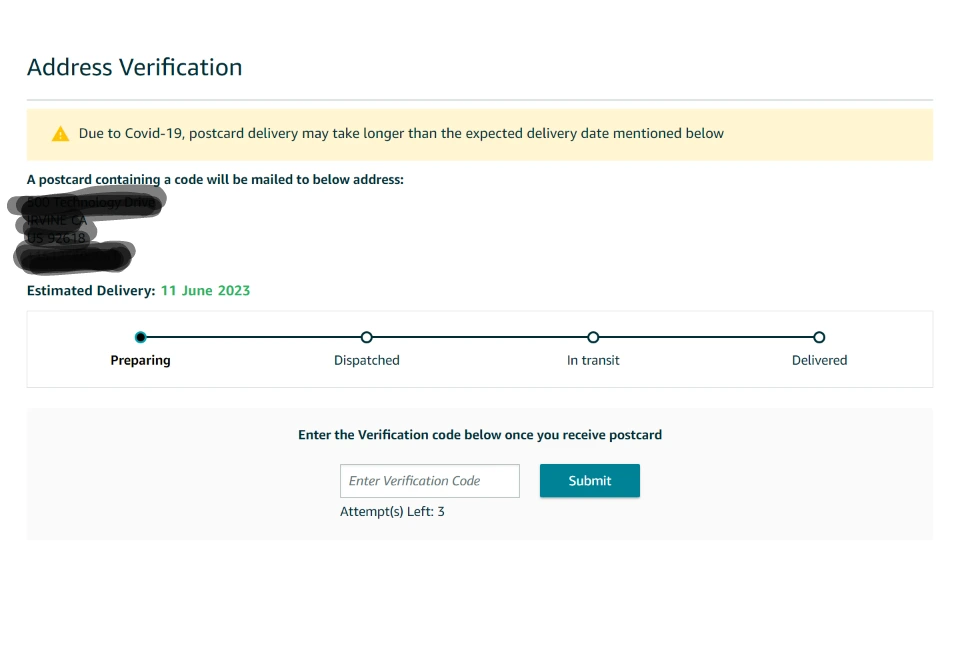Select the Dispatched milestone dot
Viewport: 963px width, 654px height.
coord(366,337)
